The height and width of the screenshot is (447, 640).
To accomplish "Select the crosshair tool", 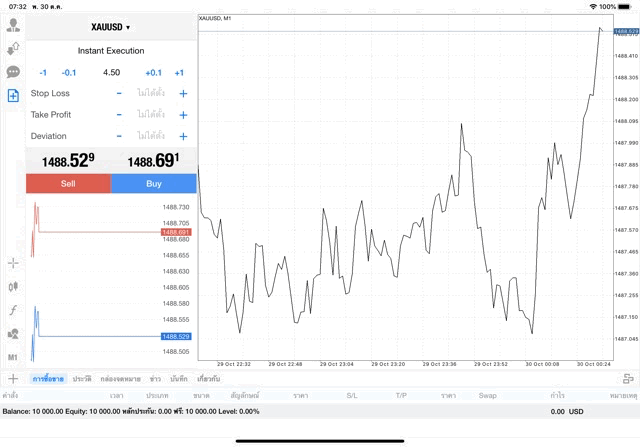I will pyautogui.click(x=13, y=263).
